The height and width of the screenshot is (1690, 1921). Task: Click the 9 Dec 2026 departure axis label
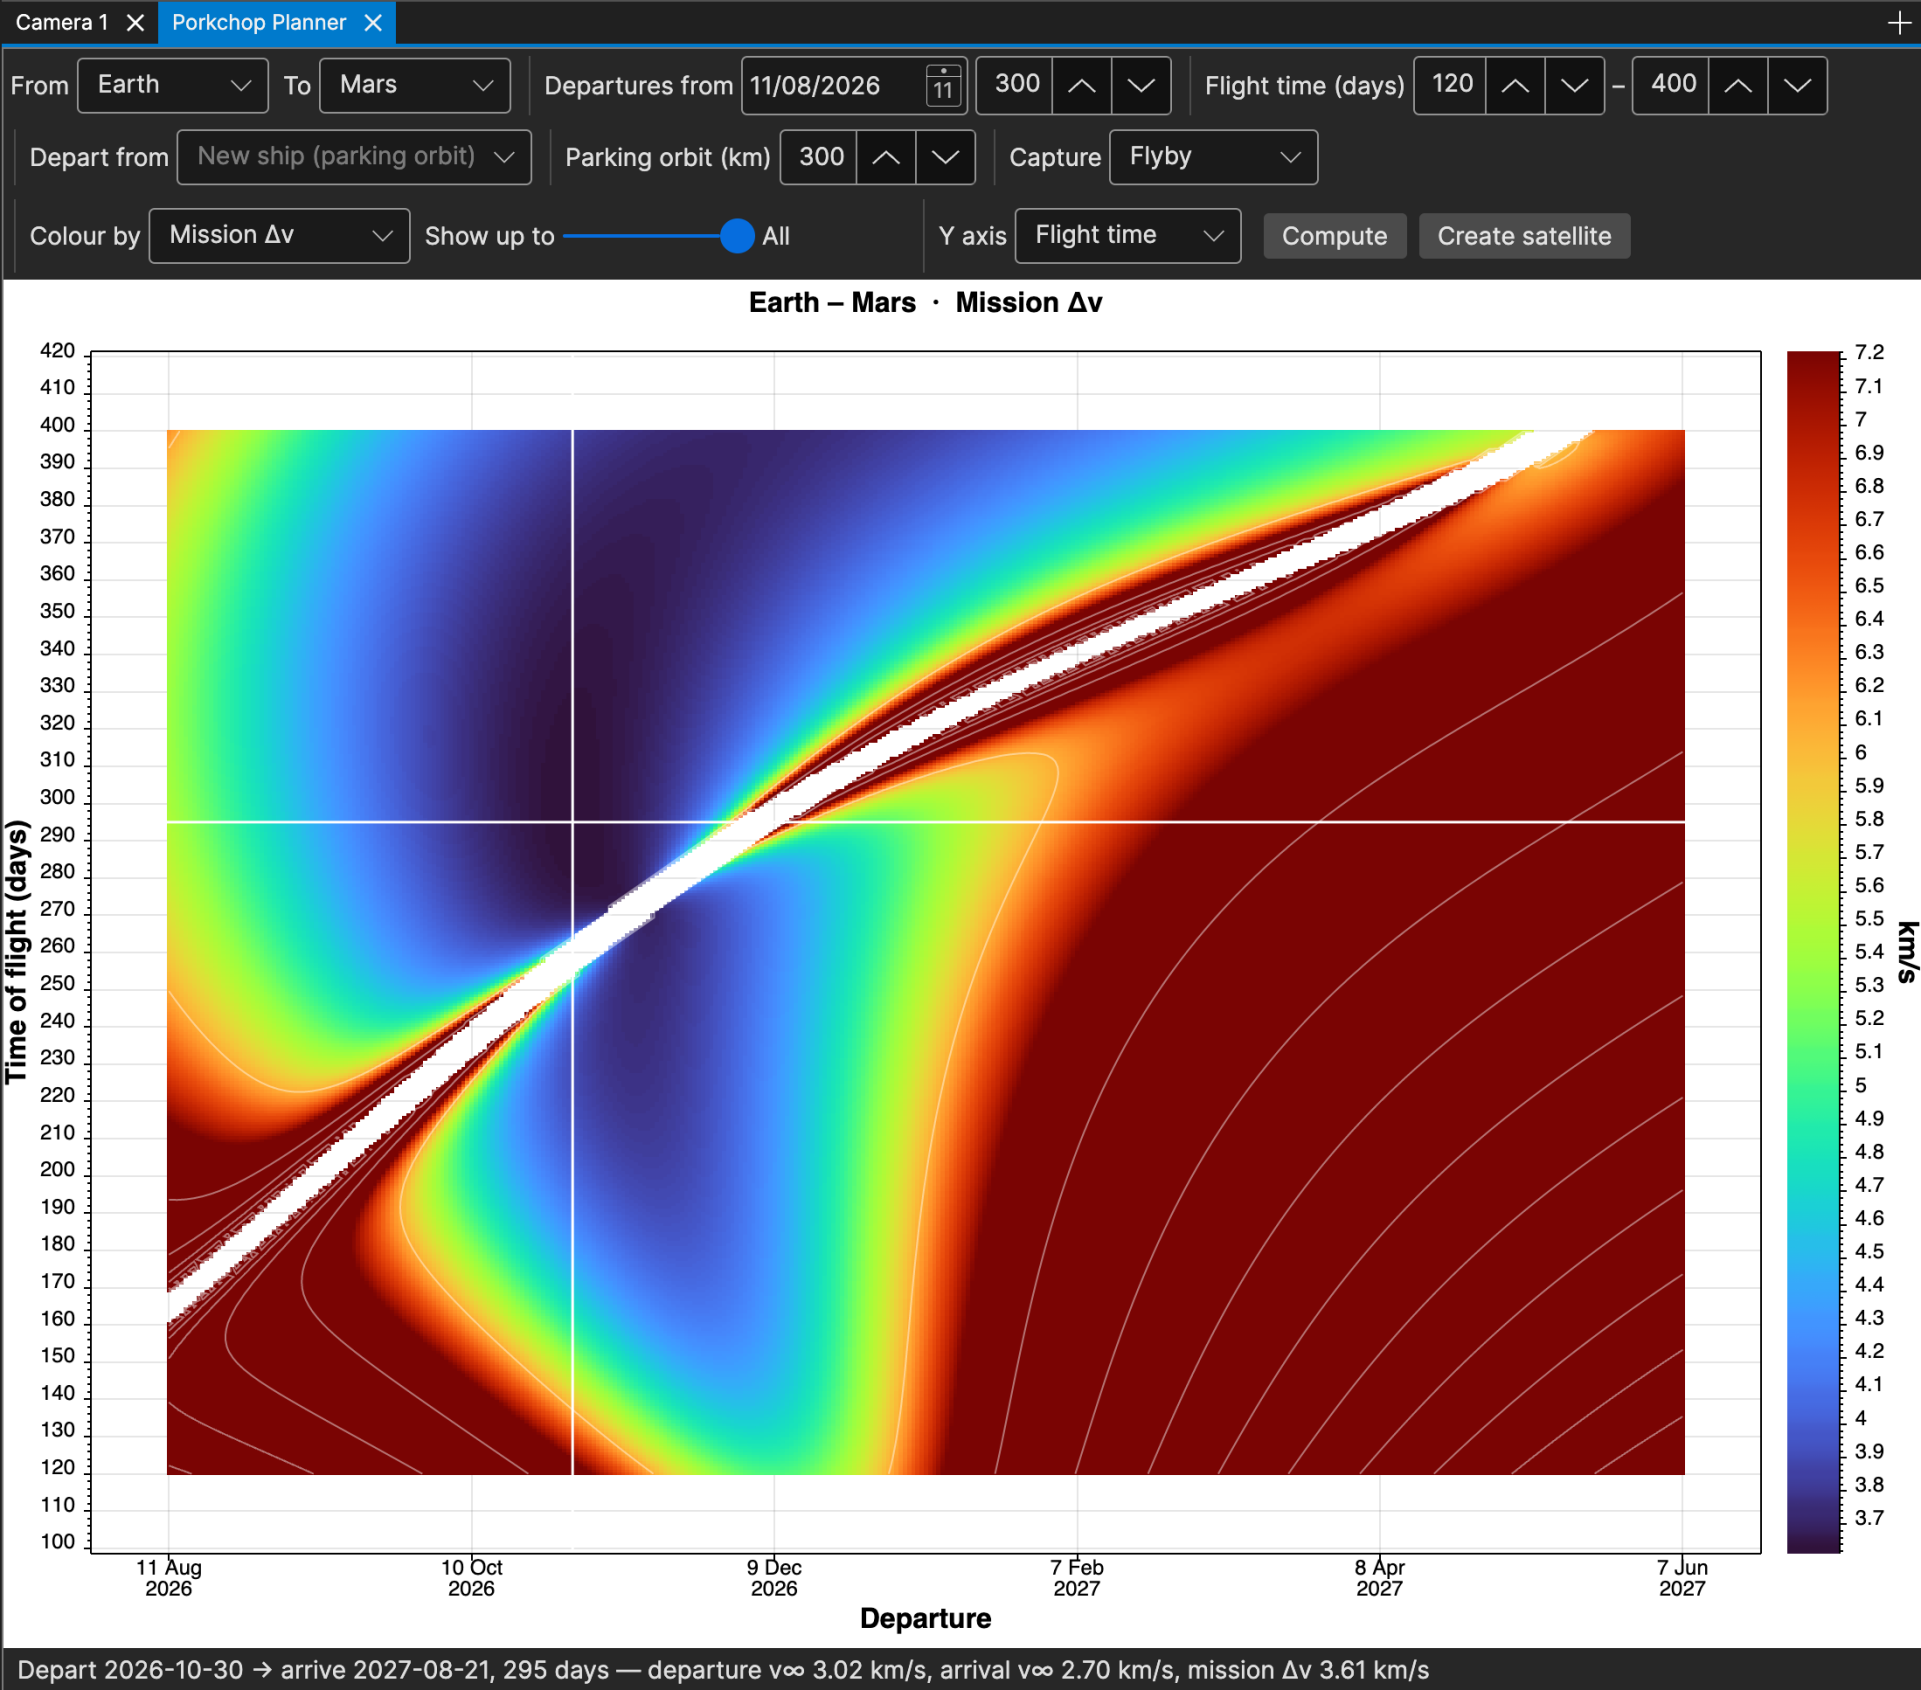(x=774, y=1577)
